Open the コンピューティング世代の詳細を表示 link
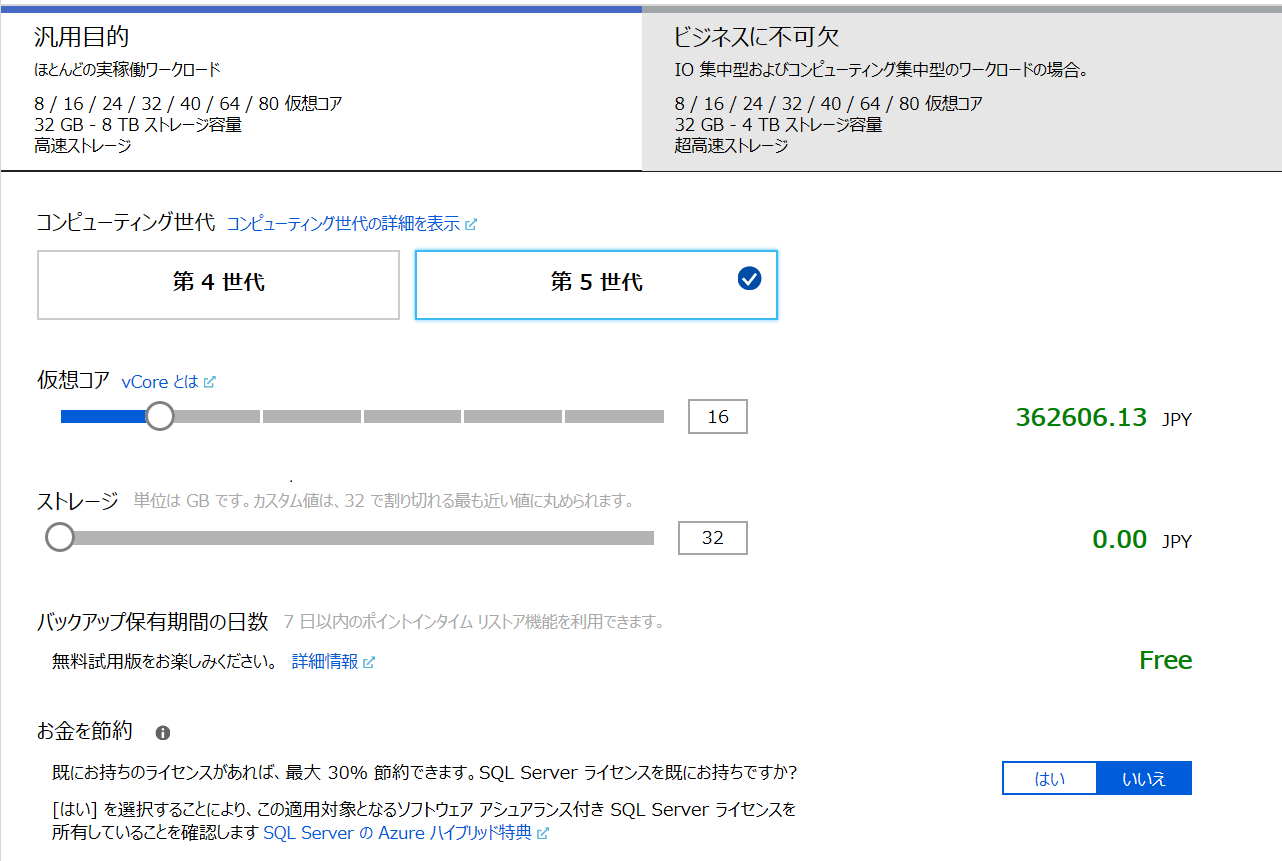Screen dimensions: 1282x861 [x=343, y=224]
